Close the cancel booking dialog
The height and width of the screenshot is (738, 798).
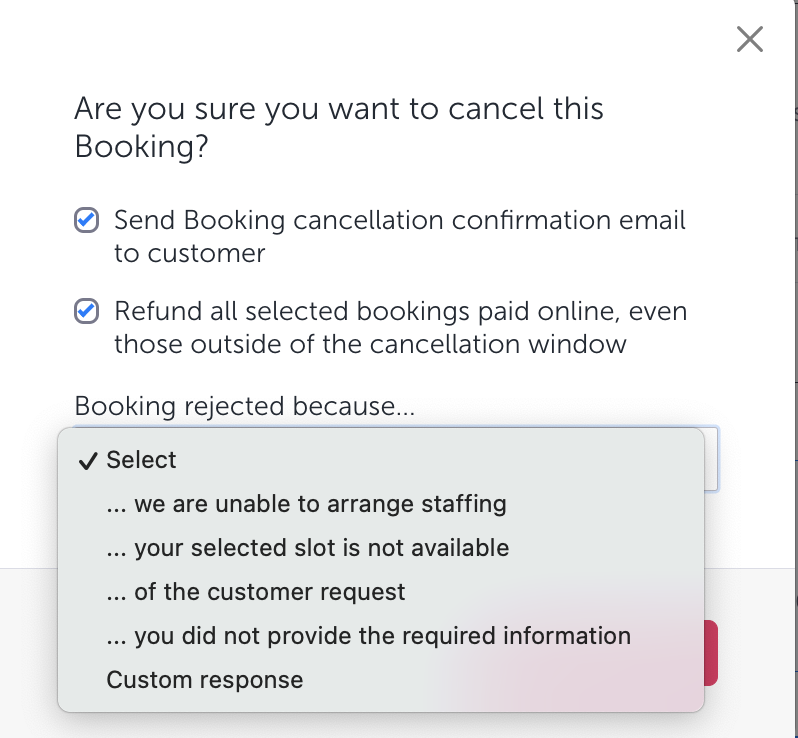tap(749, 39)
